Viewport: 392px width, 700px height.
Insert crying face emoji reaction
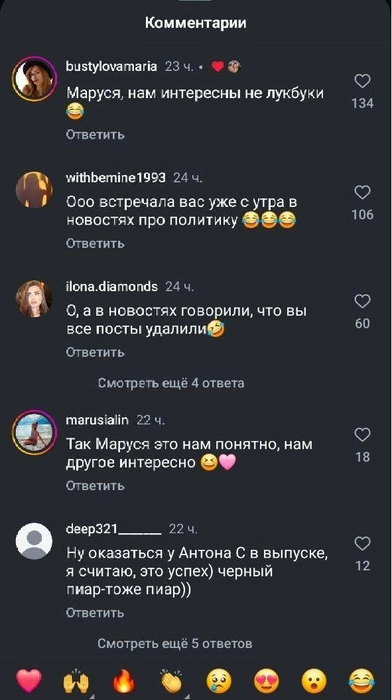coord(219,682)
